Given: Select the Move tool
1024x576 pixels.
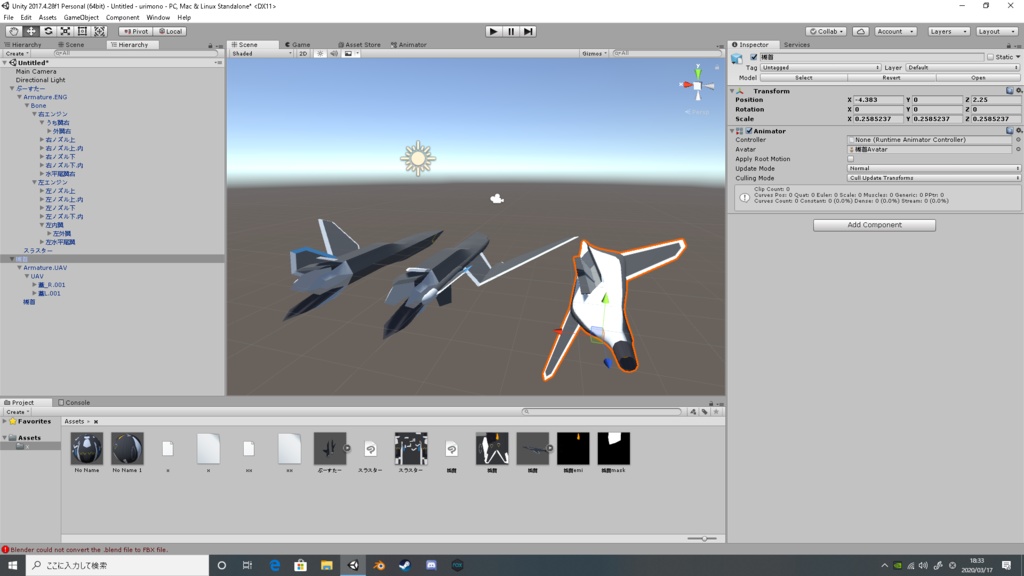Looking at the screenshot, I should pyautogui.click(x=31, y=31).
